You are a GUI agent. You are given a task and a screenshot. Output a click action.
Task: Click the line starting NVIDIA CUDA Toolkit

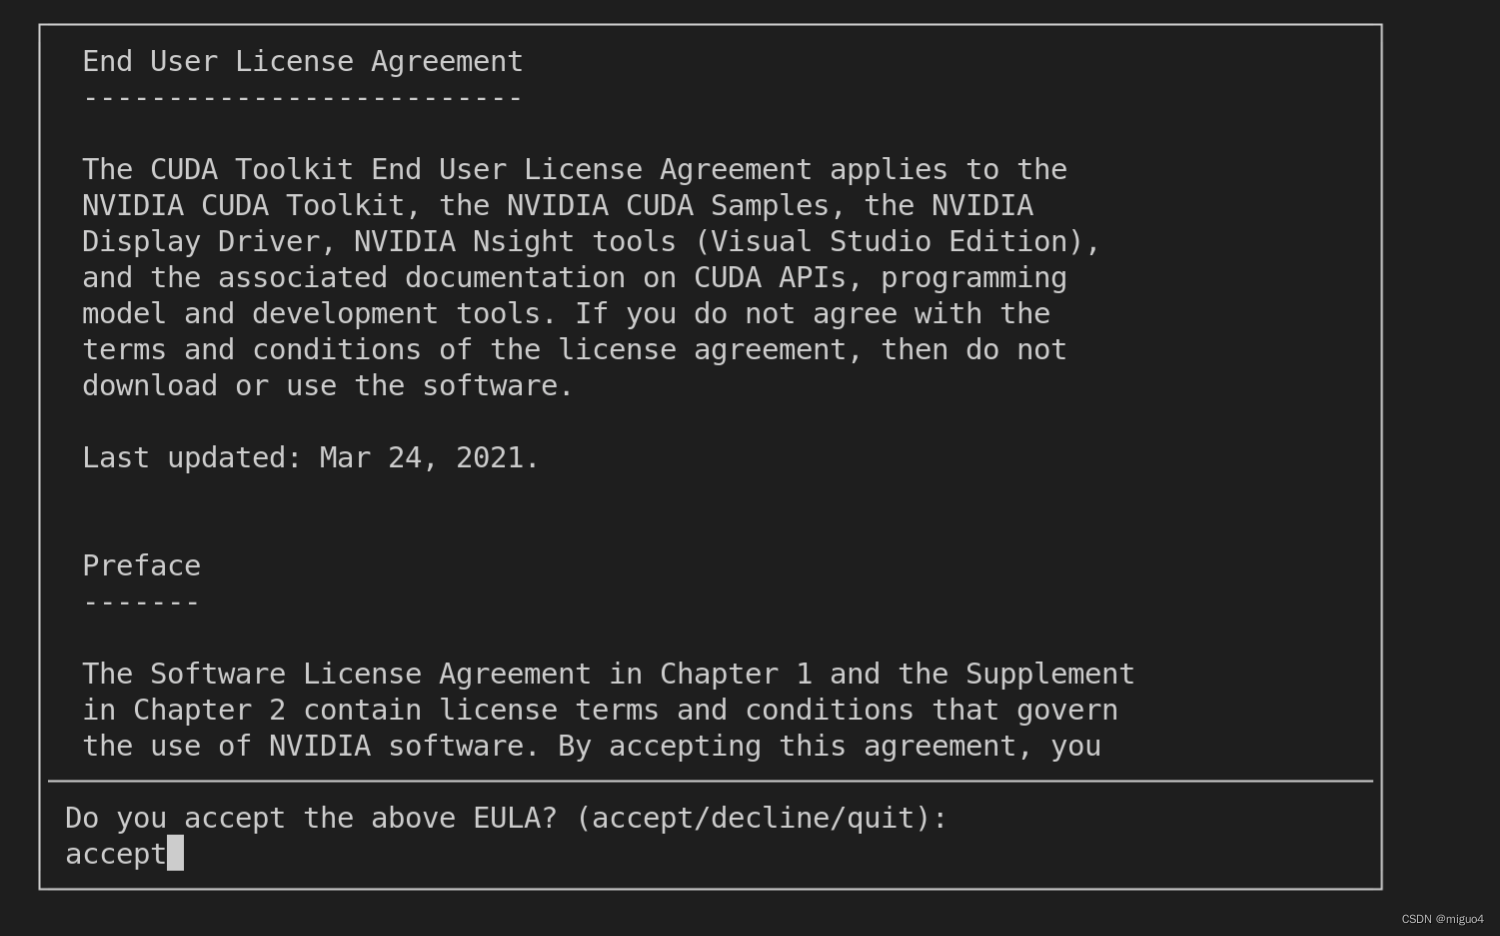pos(558,206)
